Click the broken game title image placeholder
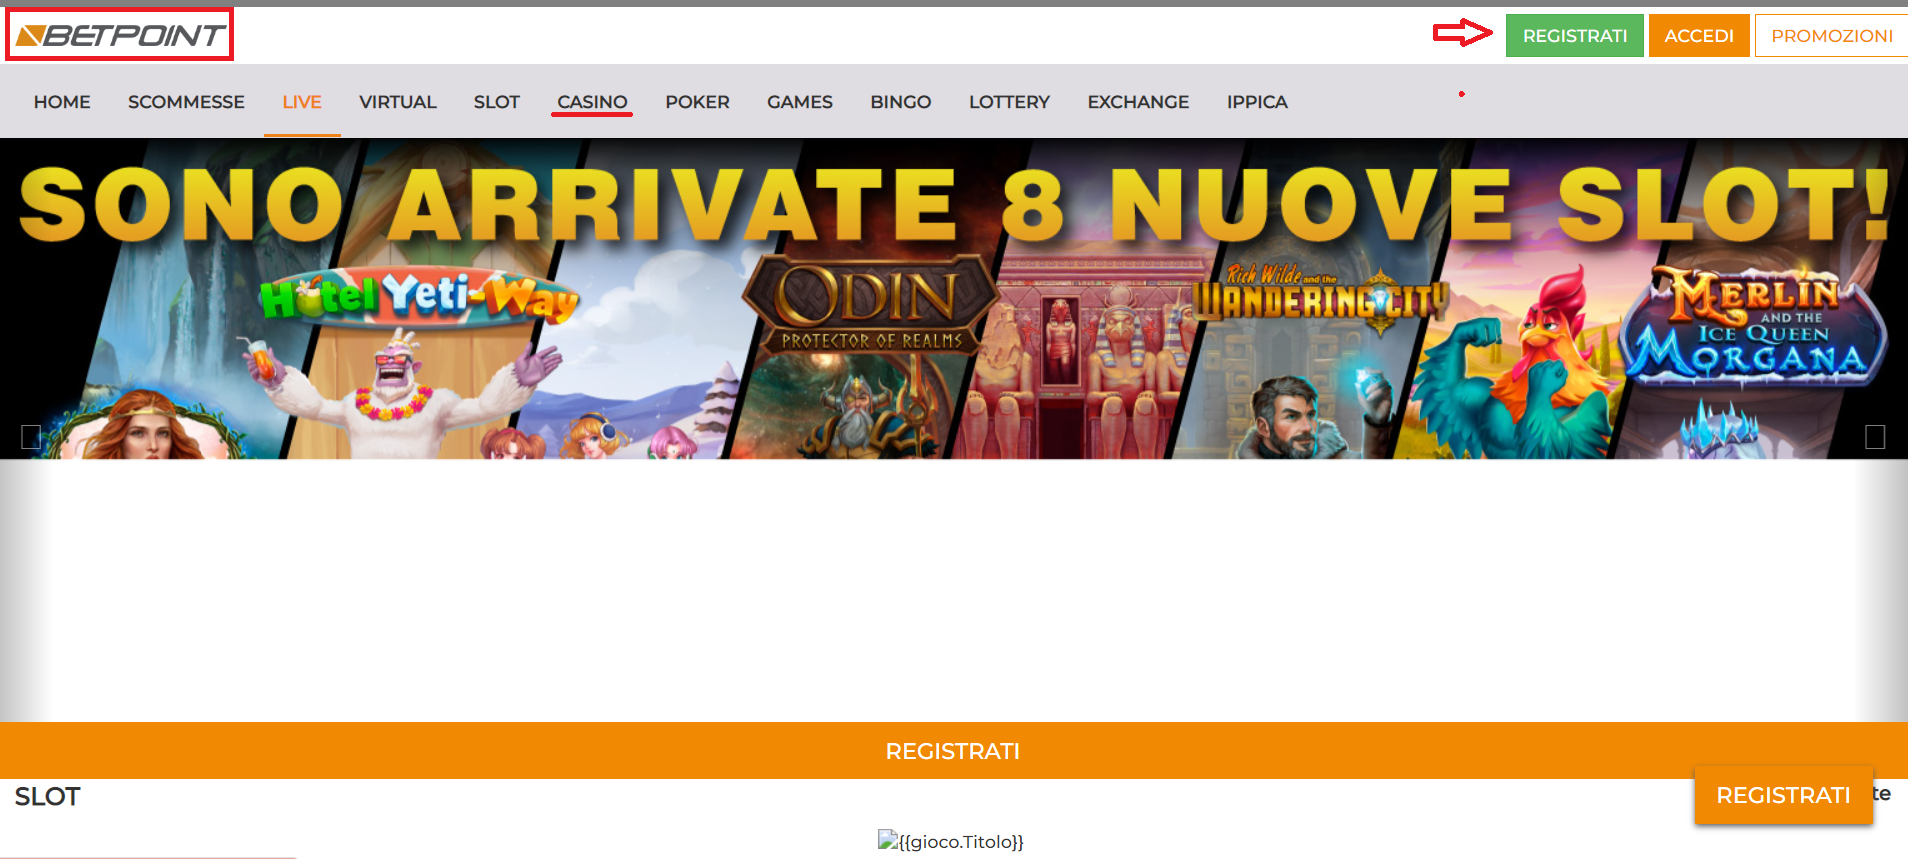Image resolution: width=1908 pixels, height=859 pixels. (951, 841)
